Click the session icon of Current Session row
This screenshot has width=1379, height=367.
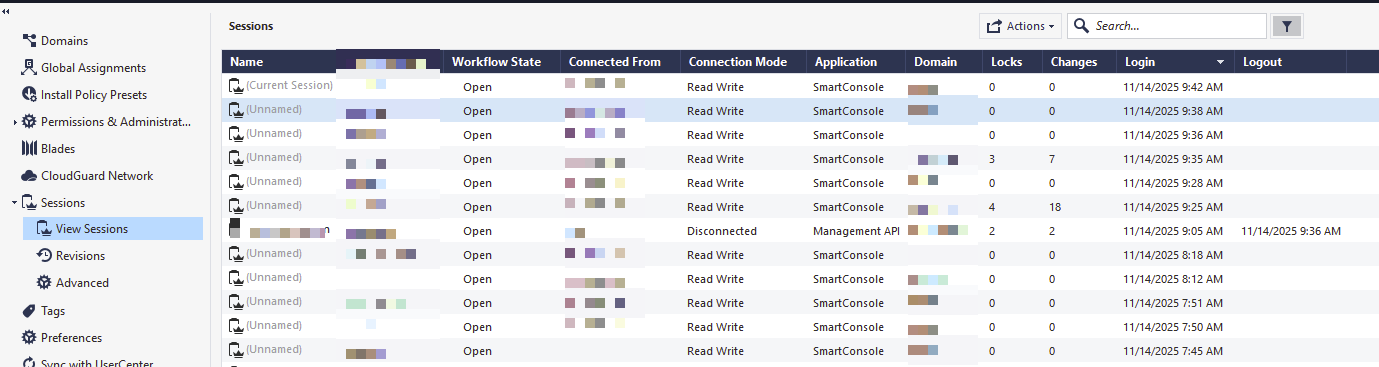(236, 87)
